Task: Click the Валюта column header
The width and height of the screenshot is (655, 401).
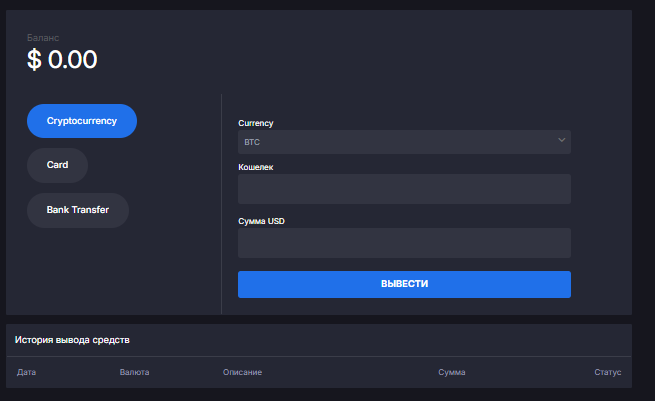Action: pyautogui.click(x=134, y=372)
